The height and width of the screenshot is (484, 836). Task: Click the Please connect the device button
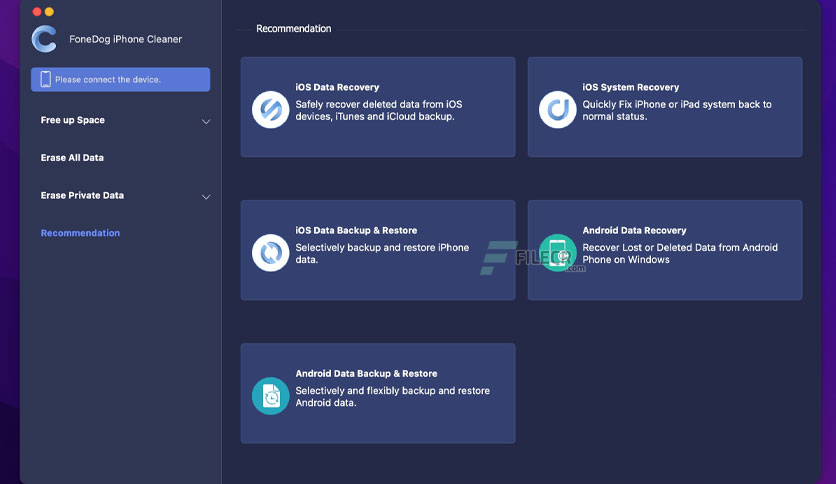pos(120,79)
